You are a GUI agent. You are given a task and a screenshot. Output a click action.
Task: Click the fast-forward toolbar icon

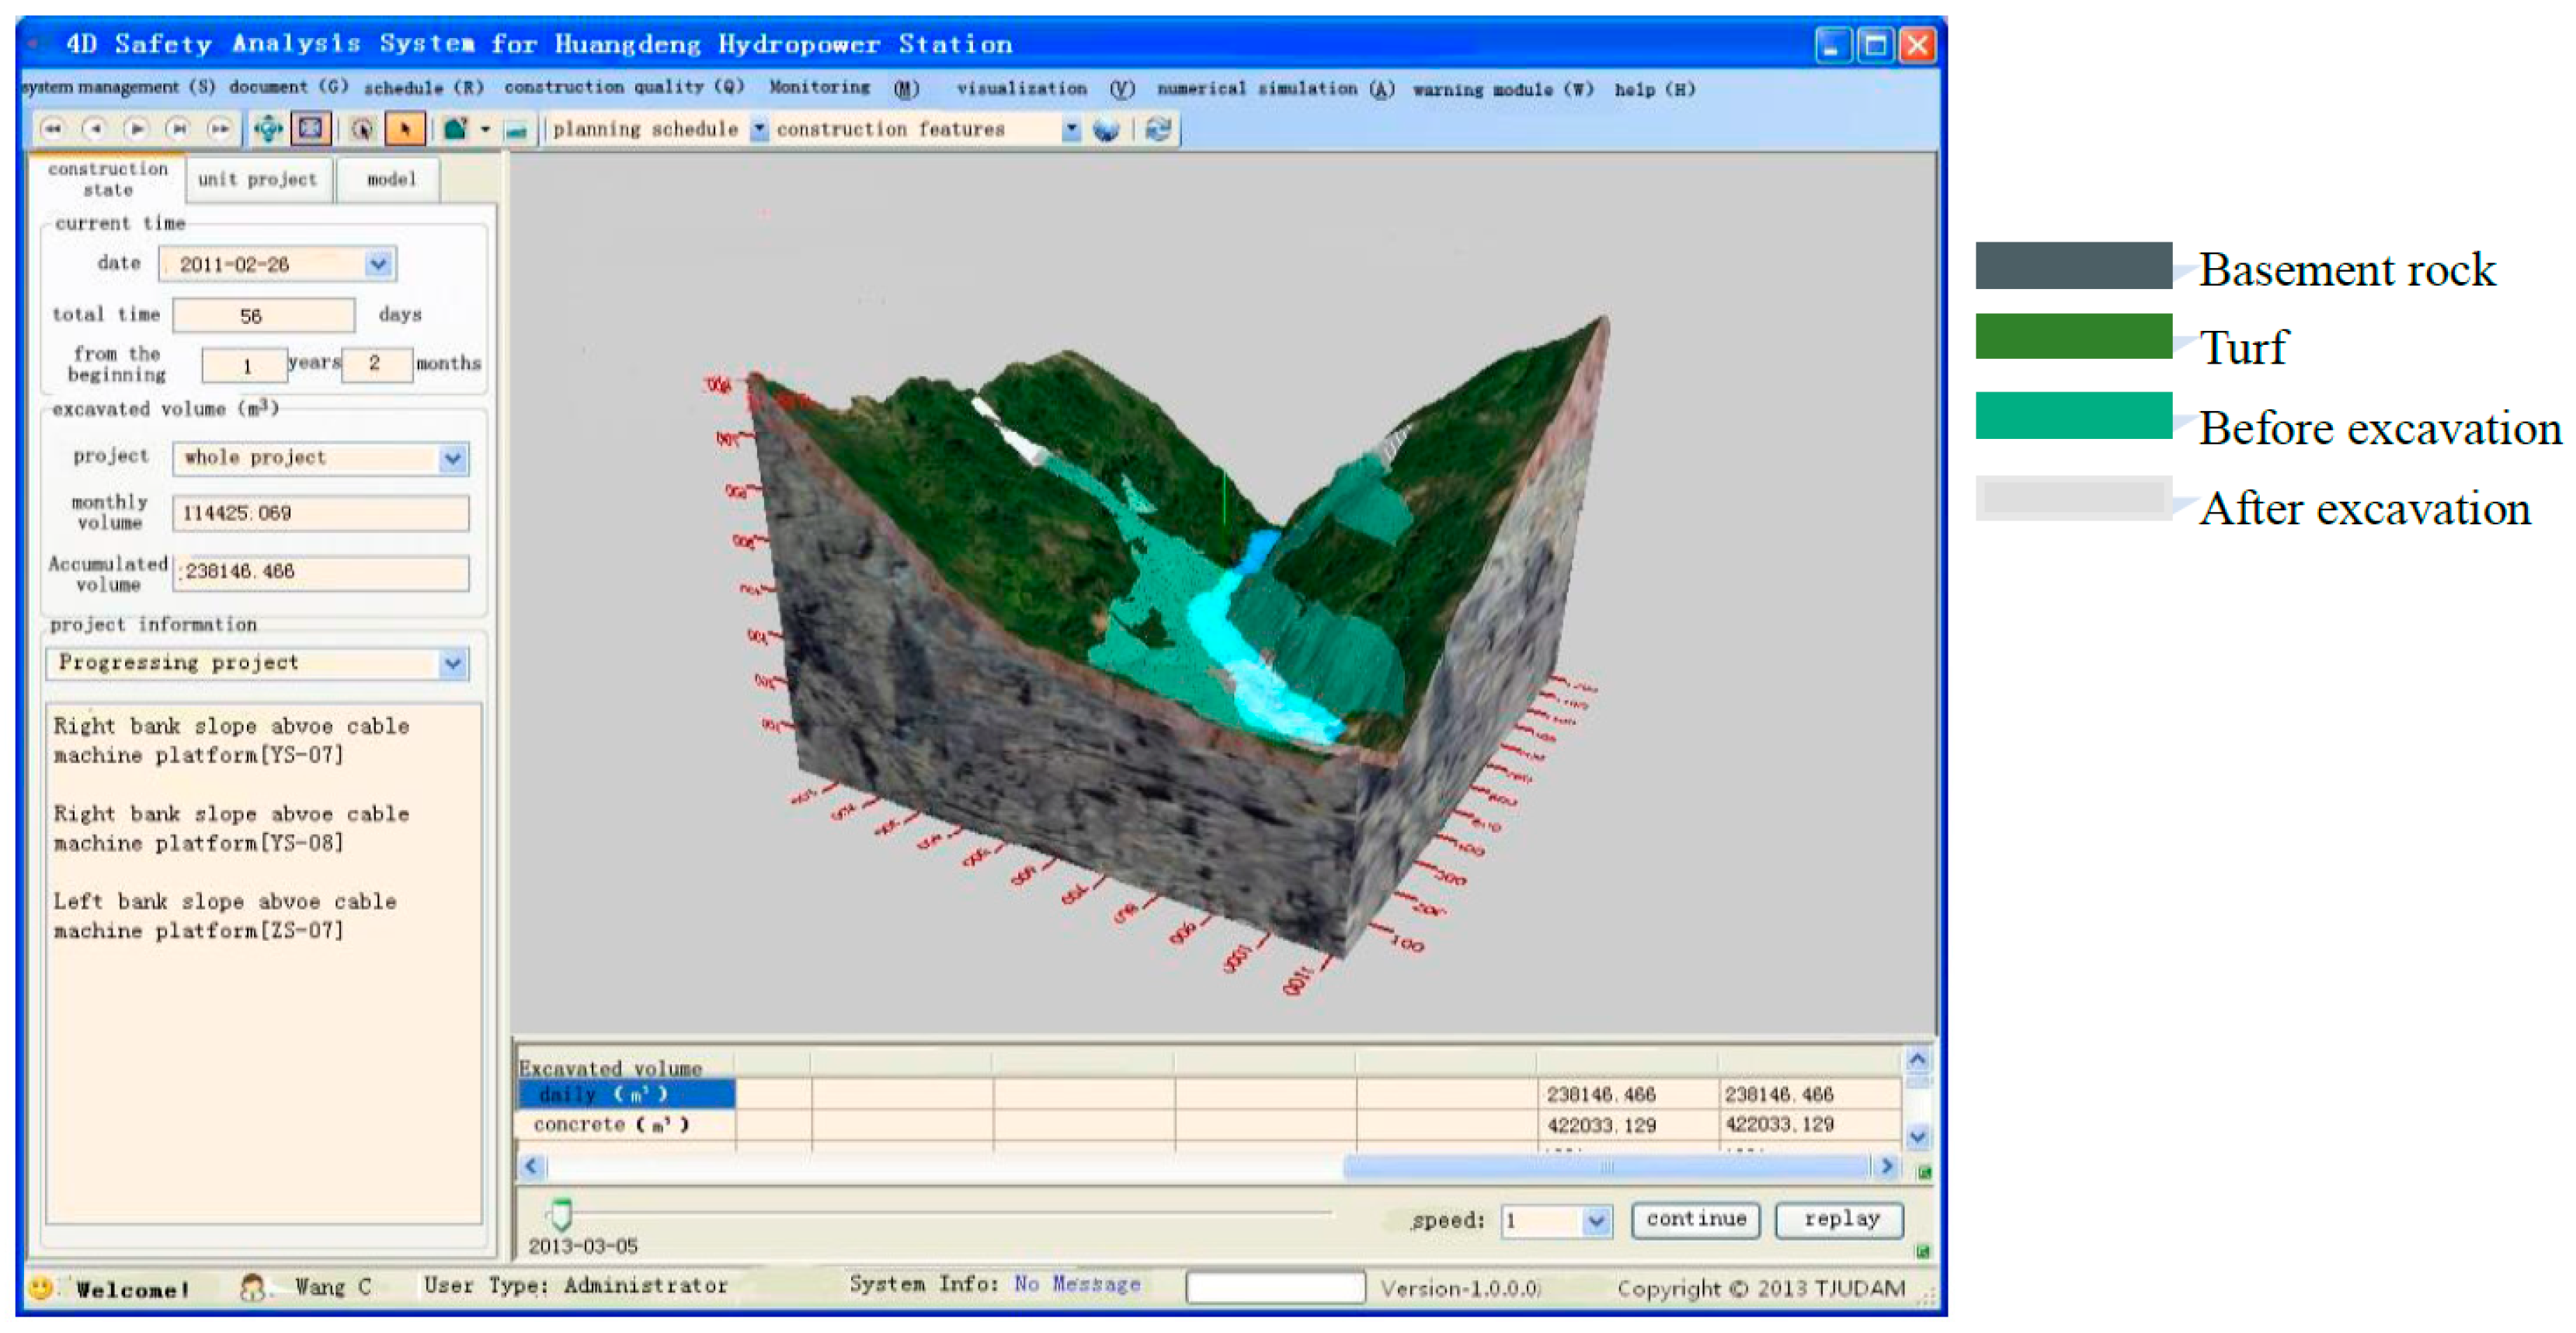click(219, 129)
